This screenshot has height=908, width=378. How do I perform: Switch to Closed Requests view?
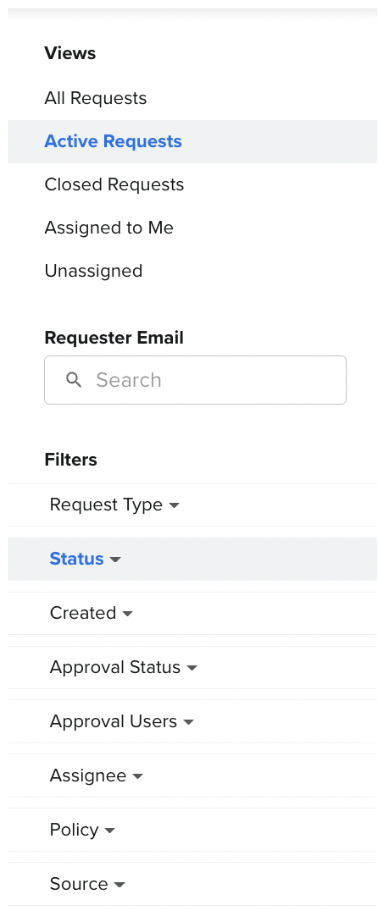tap(114, 184)
